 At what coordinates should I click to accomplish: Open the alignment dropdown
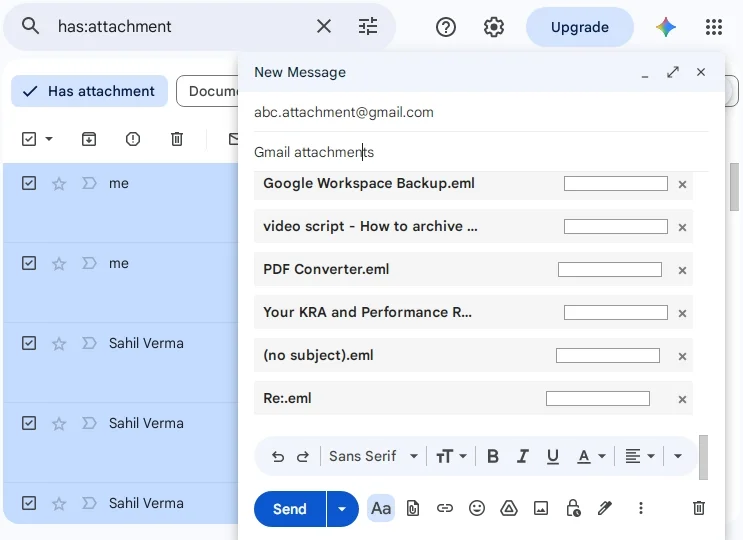pyautogui.click(x=640, y=457)
